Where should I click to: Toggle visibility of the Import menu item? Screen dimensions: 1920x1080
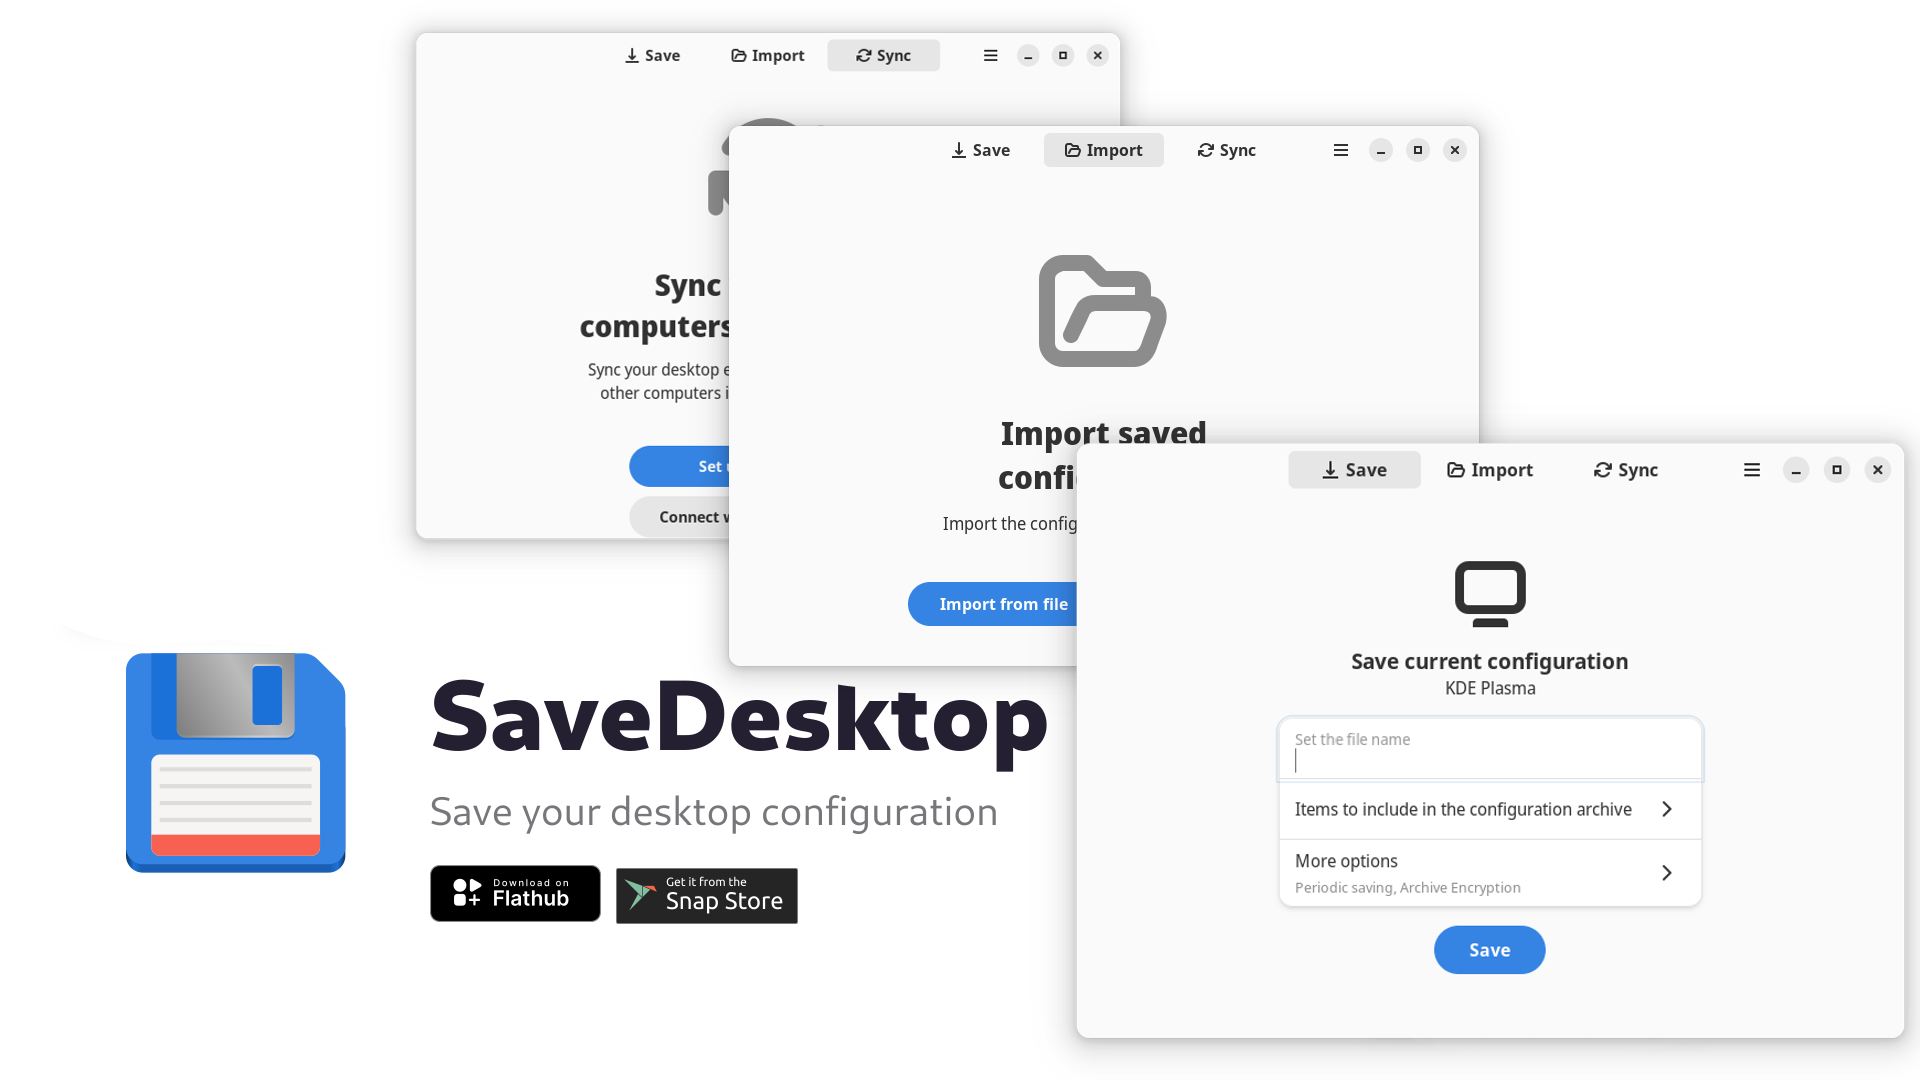pos(1490,469)
